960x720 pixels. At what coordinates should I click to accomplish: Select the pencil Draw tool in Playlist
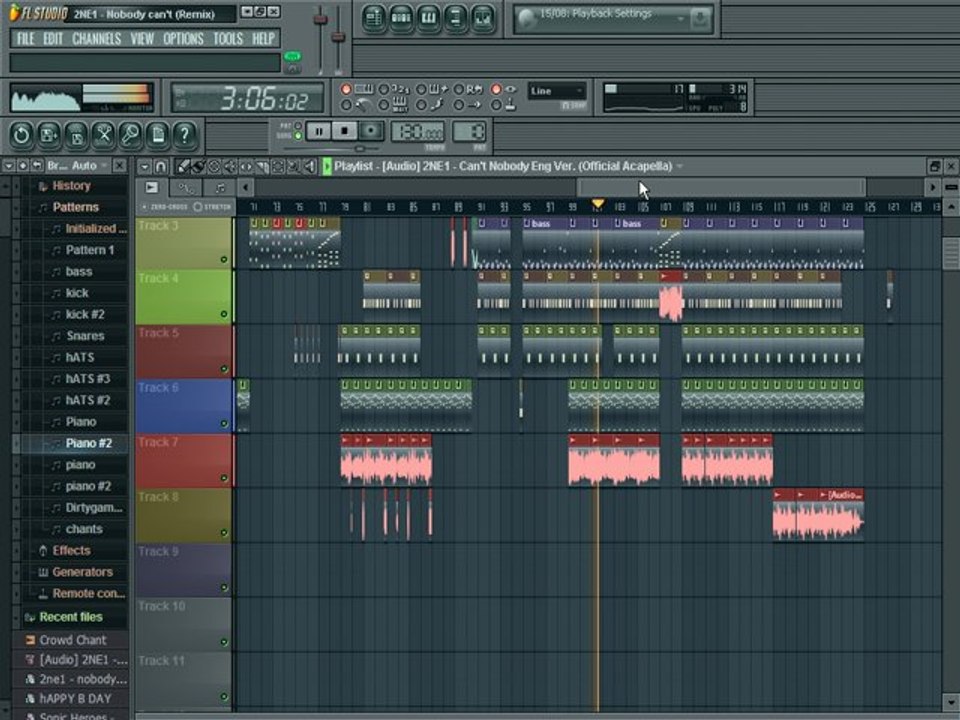coord(183,167)
